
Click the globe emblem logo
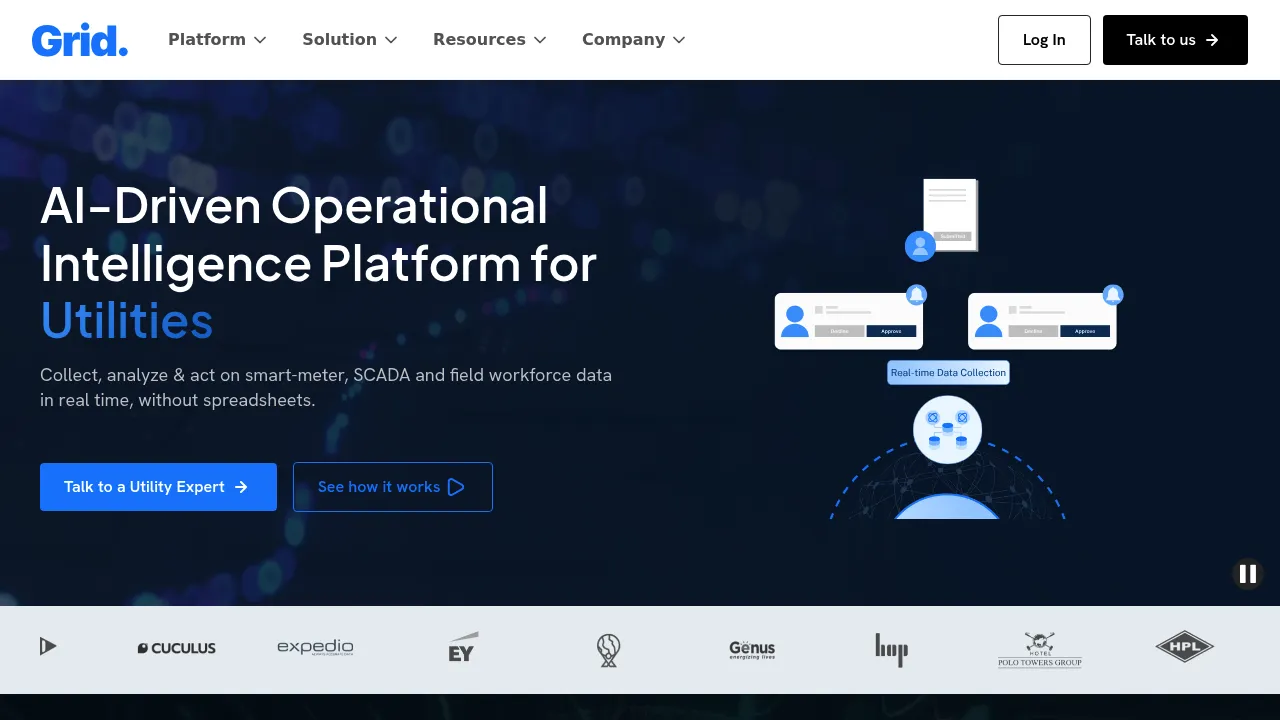[x=609, y=650]
